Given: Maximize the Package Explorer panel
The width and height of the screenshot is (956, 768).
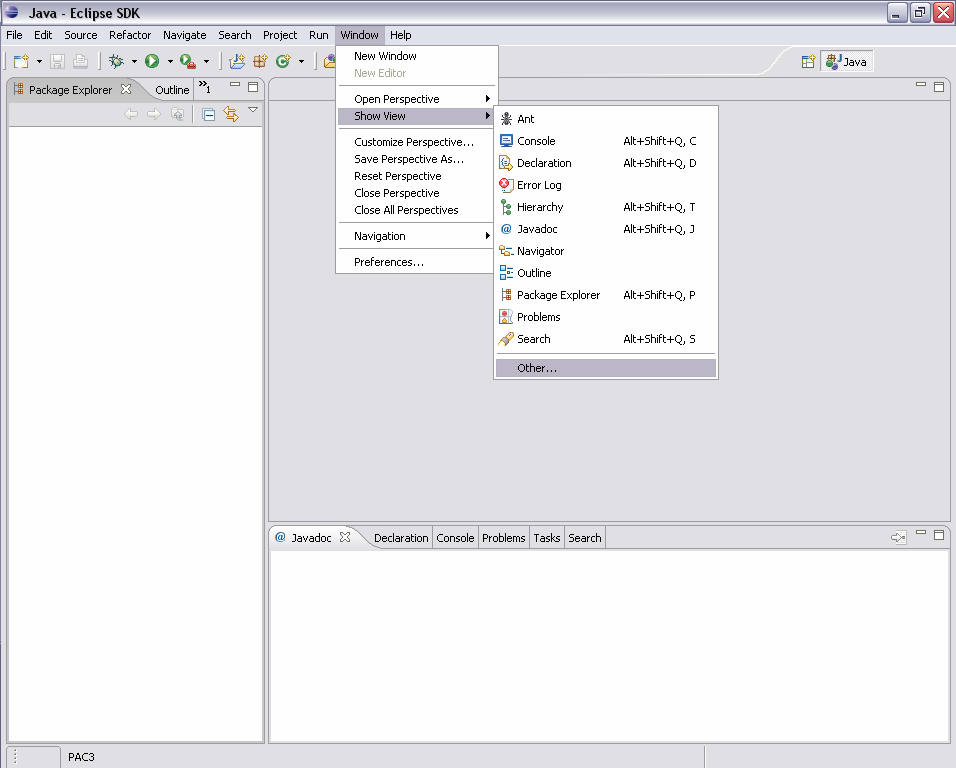Looking at the screenshot, I should pos(253,87).
